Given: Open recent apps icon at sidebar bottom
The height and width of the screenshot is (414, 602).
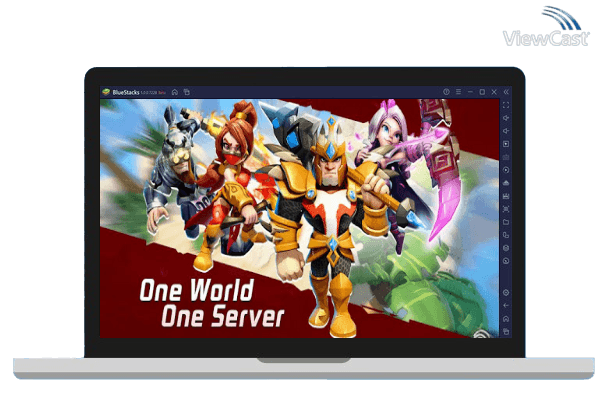Looking at the screenshot, I should click(x=506, y=331).
